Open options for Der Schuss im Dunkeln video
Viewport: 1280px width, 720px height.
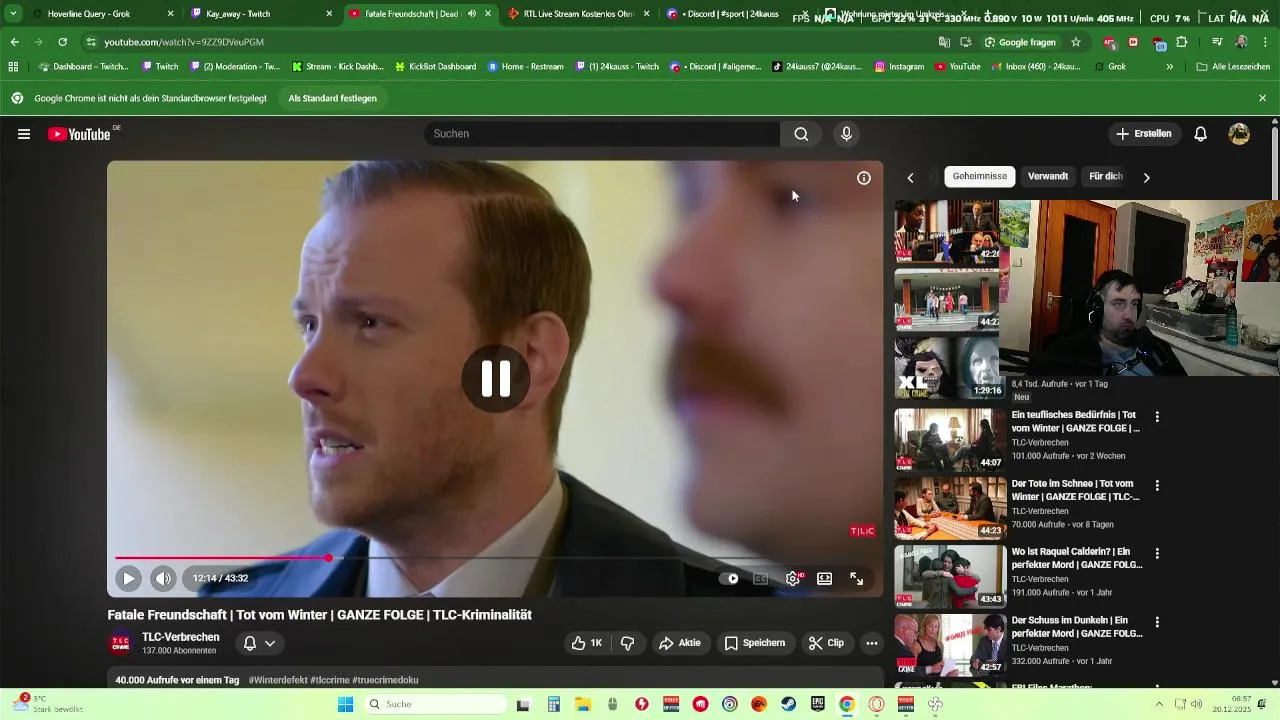[x=1157, y=622]
